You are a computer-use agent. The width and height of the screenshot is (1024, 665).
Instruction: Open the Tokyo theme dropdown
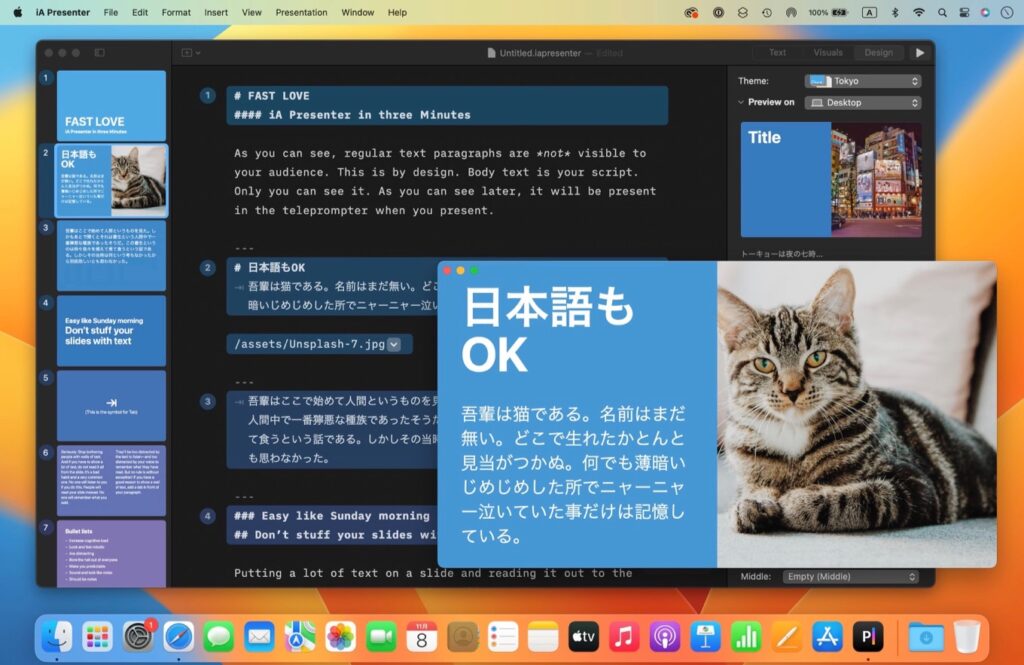(x=862, y=80)
